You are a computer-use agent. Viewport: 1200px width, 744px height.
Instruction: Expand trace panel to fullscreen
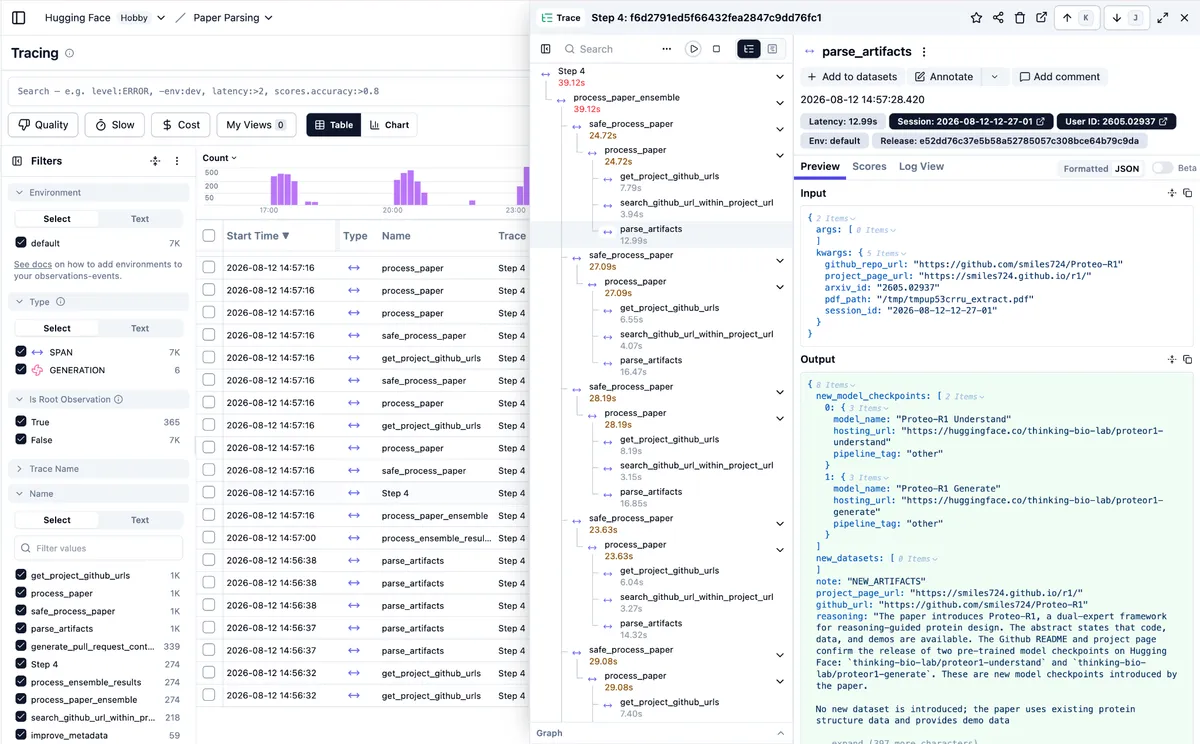tap(1163, 18)
